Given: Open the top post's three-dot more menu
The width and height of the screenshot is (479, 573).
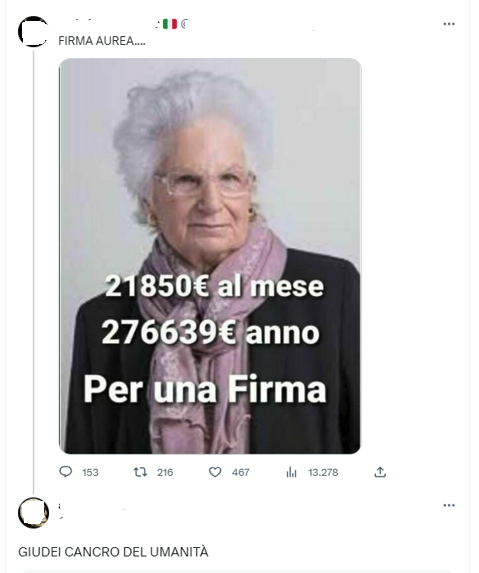Looking at the screenshot, I should (449, 24).
